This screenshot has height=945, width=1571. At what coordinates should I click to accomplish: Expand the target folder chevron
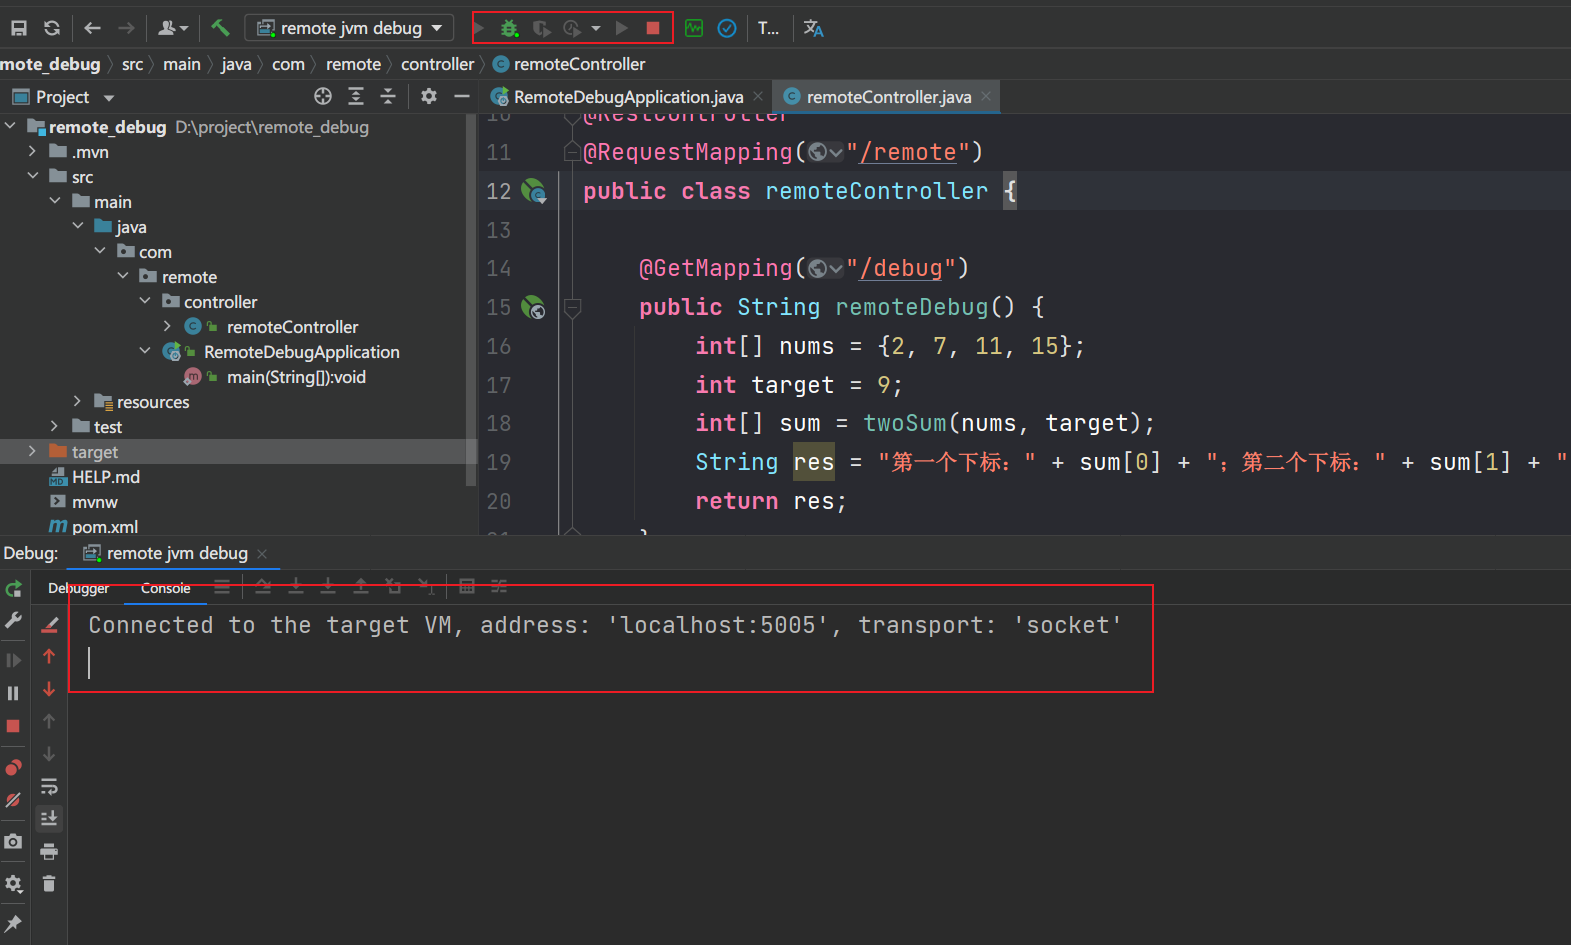click(x=33, y=451)
